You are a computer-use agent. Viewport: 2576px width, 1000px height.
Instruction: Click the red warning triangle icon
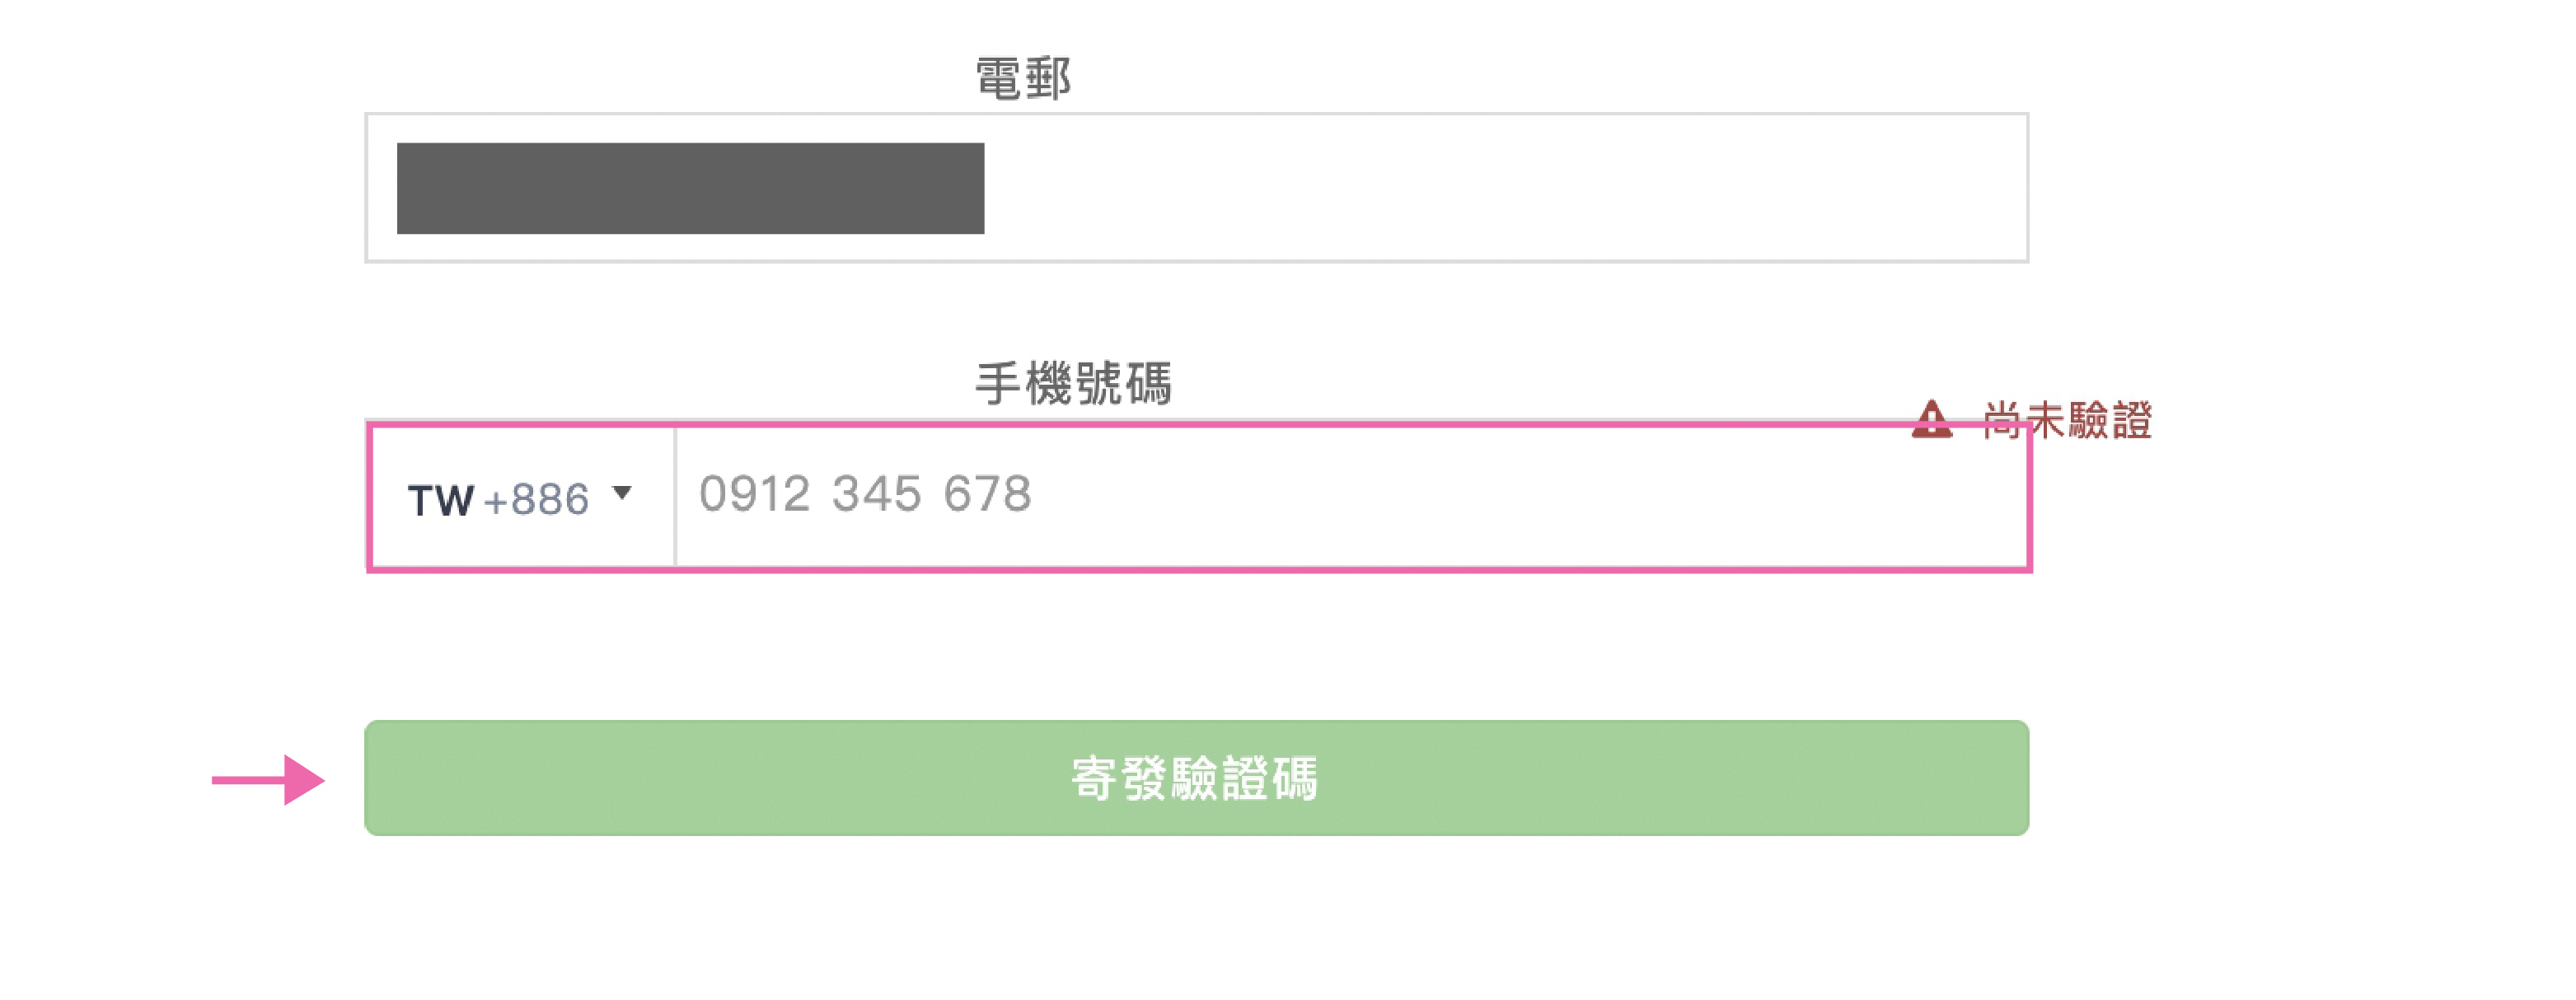(x=1931, y=420)
